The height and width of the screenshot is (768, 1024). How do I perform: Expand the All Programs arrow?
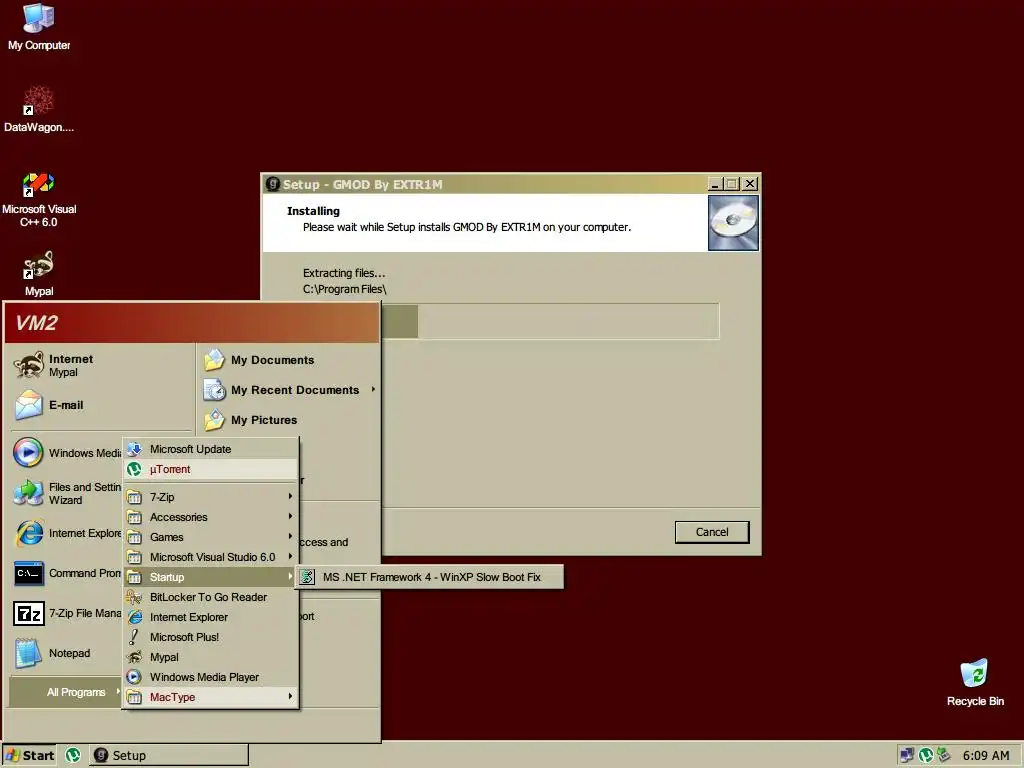118,692
